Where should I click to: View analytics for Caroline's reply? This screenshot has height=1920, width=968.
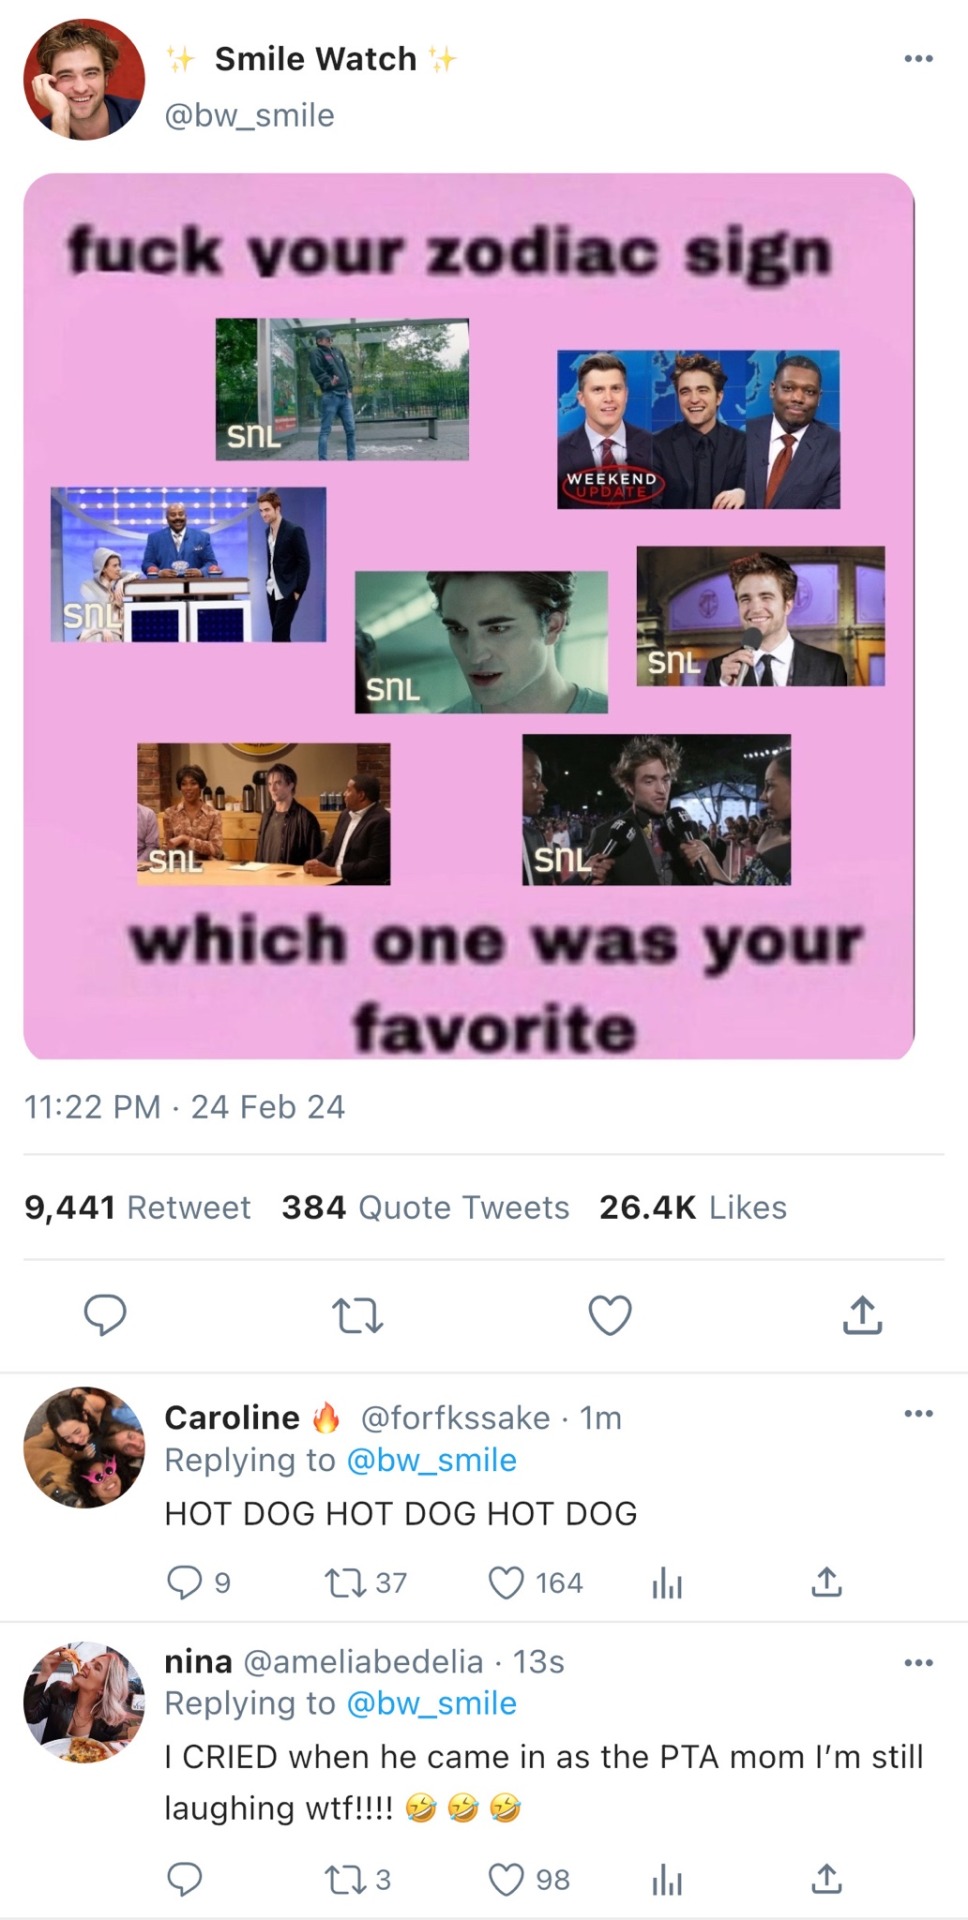(x=666, y=1582)
